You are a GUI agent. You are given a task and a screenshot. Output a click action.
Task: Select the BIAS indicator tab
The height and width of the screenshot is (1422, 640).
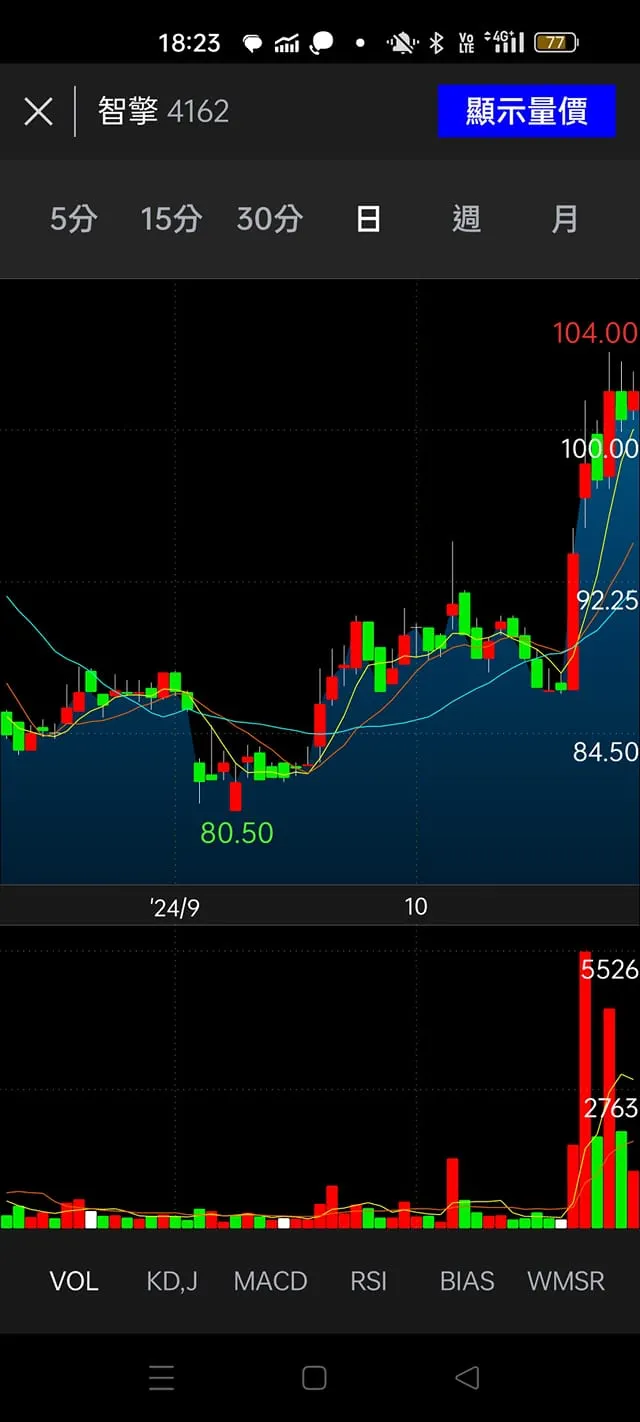pos(467,1281)
